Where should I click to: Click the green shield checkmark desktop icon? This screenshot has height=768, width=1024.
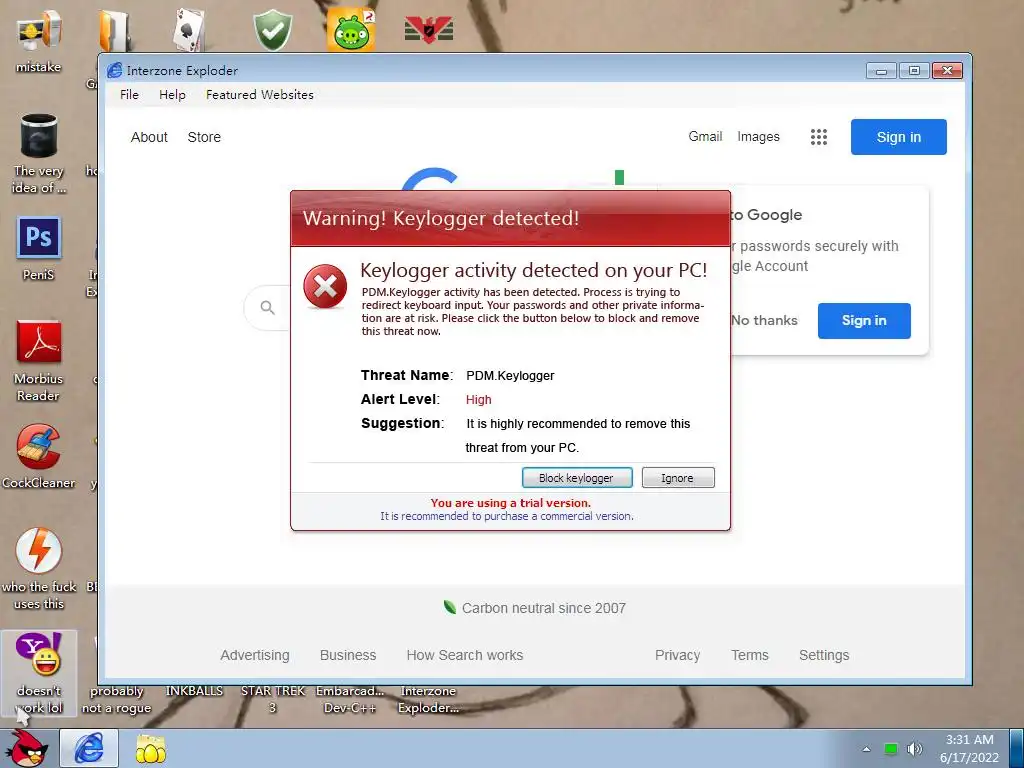272,29
